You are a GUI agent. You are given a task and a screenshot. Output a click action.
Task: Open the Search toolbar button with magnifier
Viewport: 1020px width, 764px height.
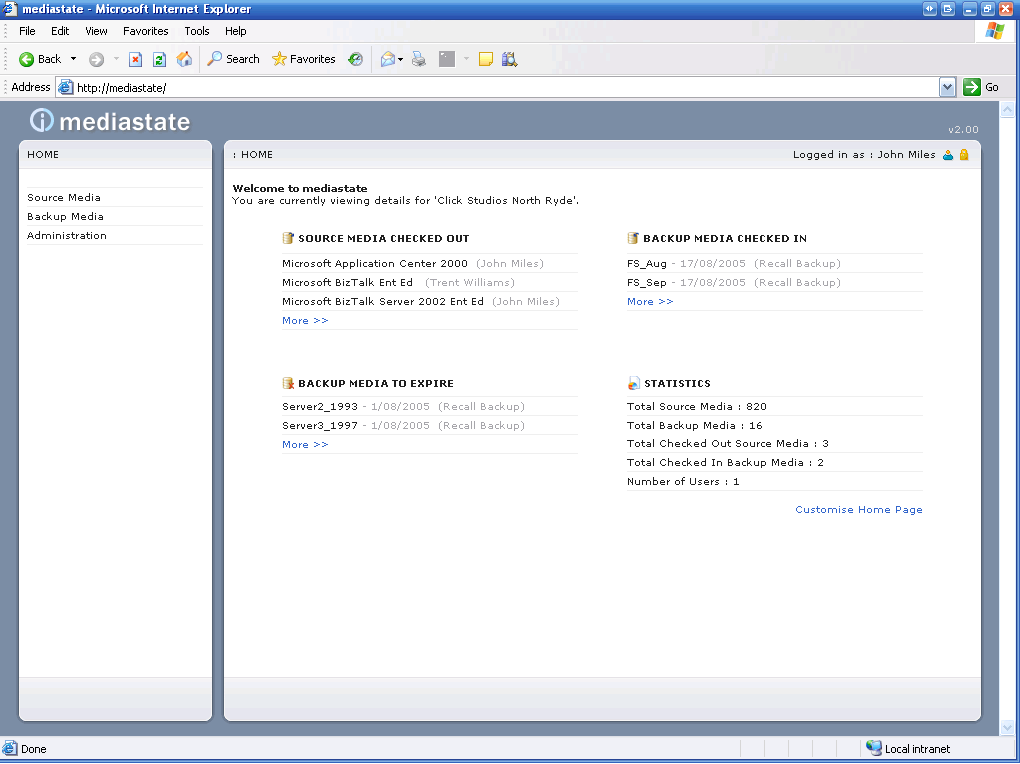point(233,59)
